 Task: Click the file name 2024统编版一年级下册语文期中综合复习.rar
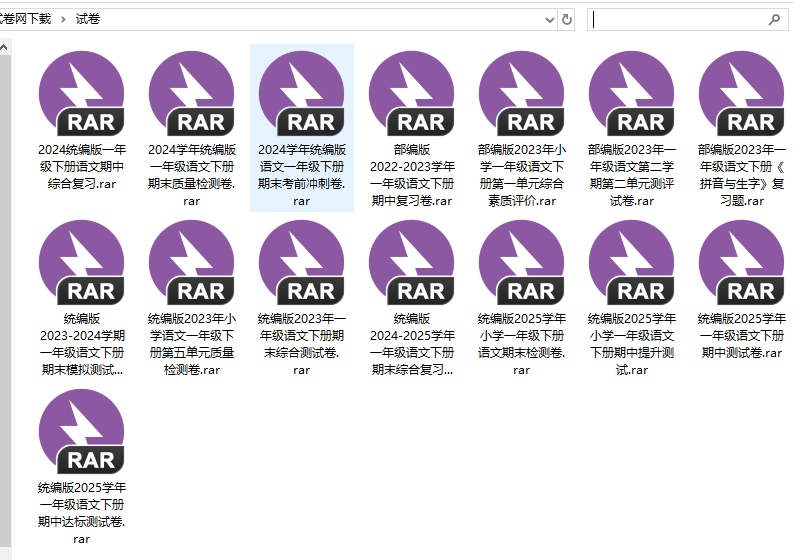(x=82, y=167)
